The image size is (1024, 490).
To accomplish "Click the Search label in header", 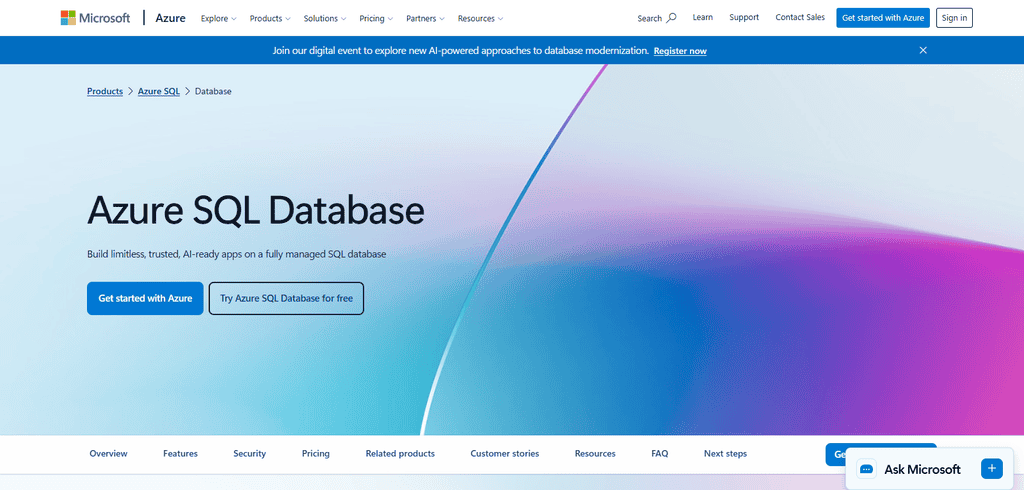I will tap(649, 18).
